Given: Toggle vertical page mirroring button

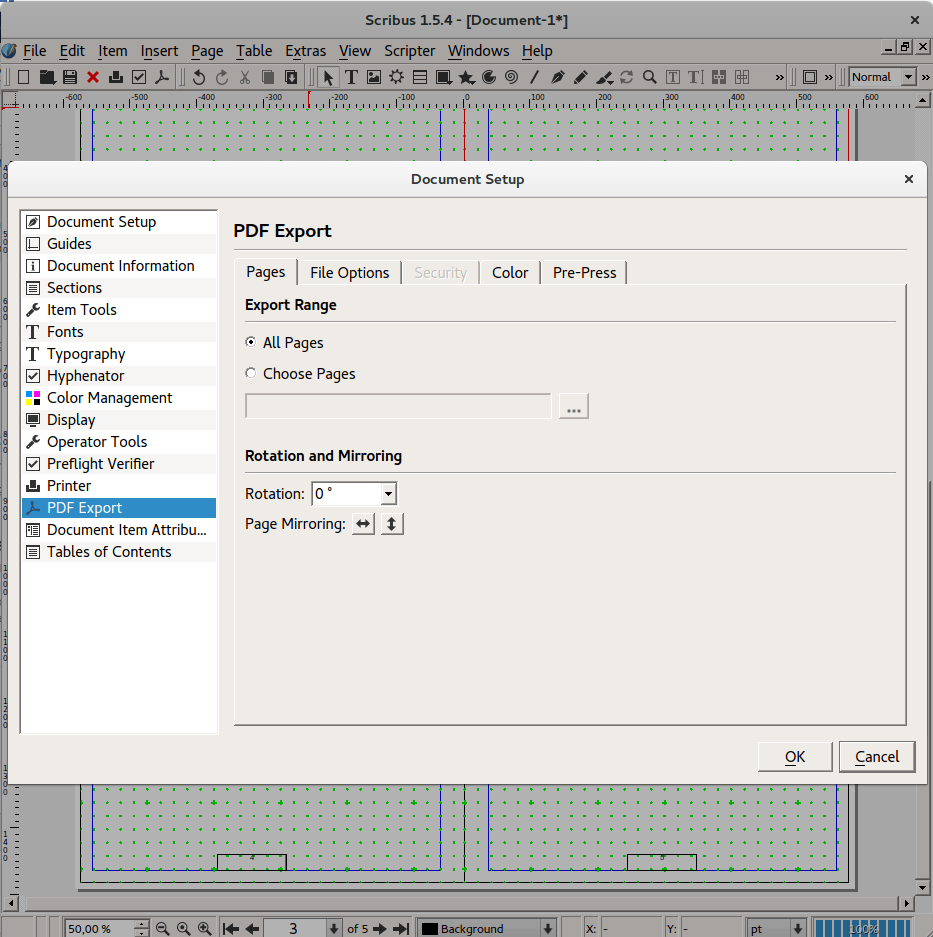Looking at the screenshot, I should click(x=392, y=524).
